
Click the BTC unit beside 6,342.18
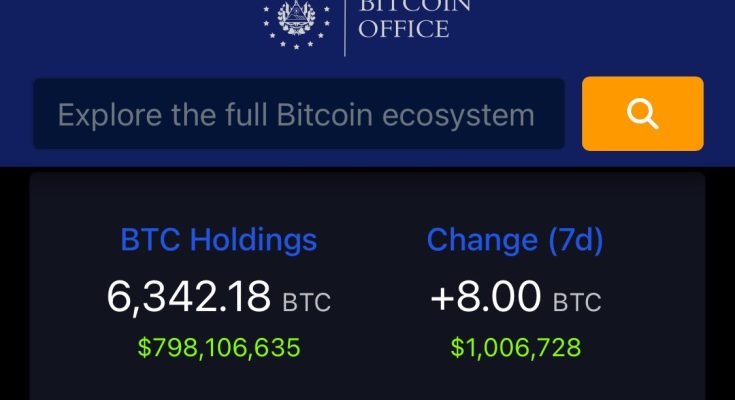tap(306, 301)
